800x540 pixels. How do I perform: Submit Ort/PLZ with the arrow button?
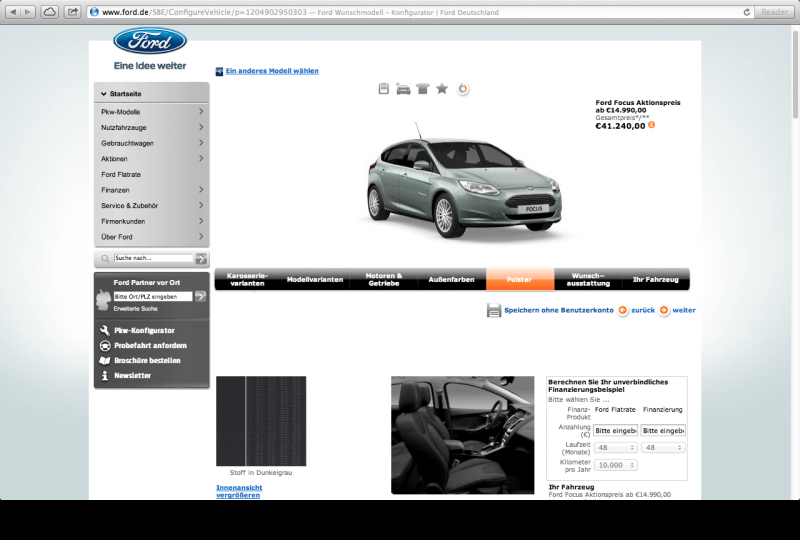pos(201,296)
